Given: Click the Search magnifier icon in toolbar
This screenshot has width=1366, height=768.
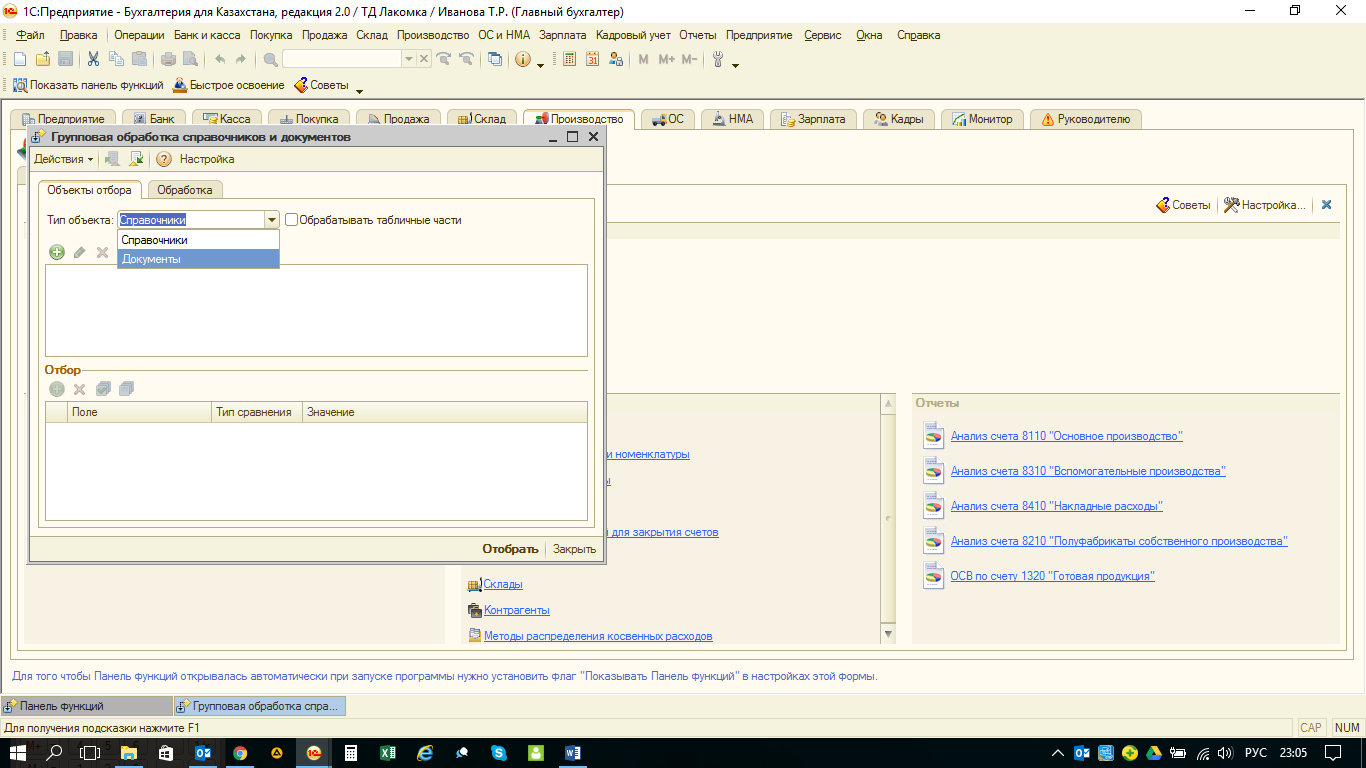Looking at the screenshot, I should [270, 59].
